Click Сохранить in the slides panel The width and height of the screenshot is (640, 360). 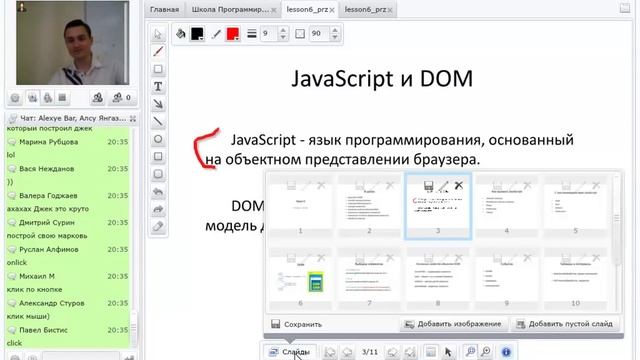coord(297,324)
